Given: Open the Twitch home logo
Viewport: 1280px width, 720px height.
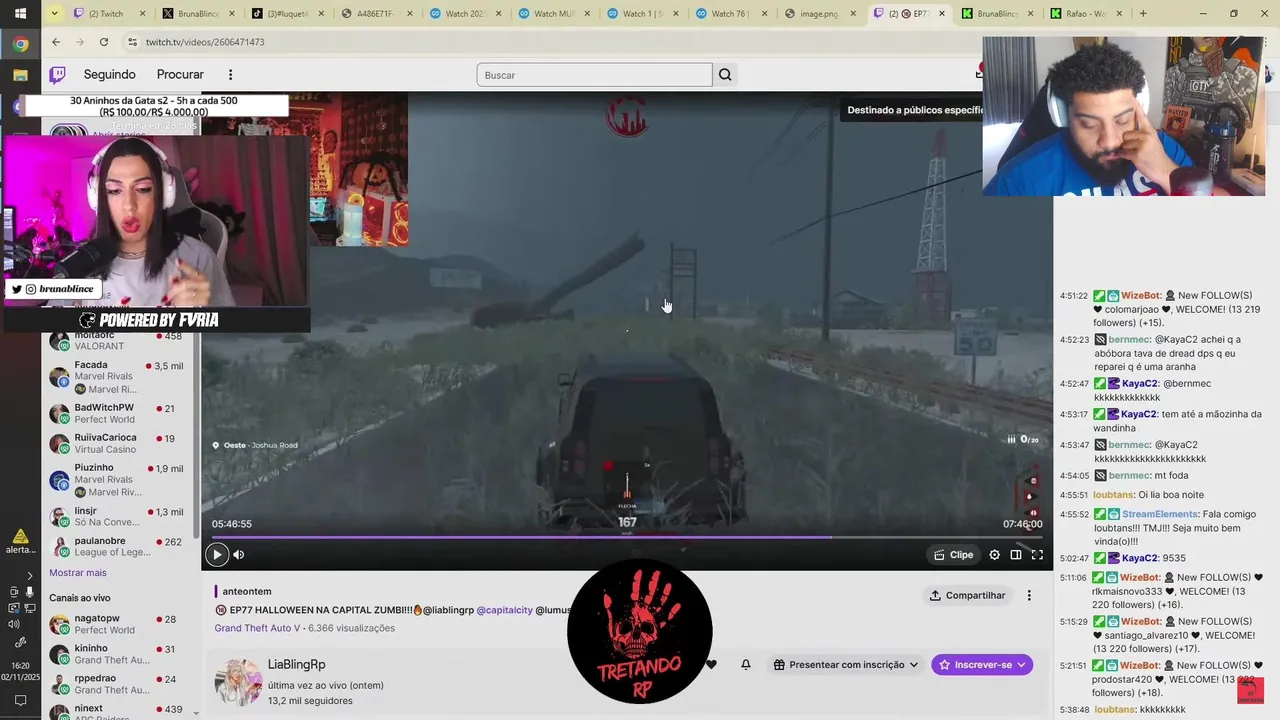Looking at the screenshot, I should click(x=58, y=75).
